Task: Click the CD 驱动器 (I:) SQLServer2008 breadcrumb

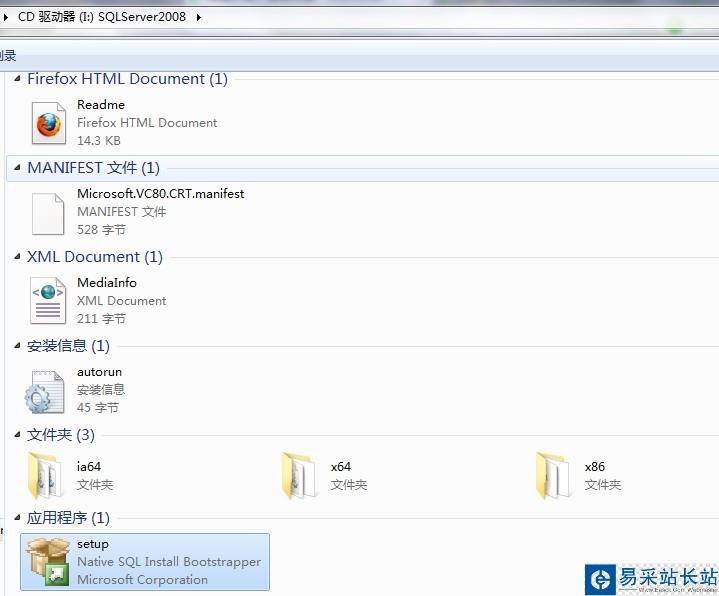Action: click(x=102, y=17)
